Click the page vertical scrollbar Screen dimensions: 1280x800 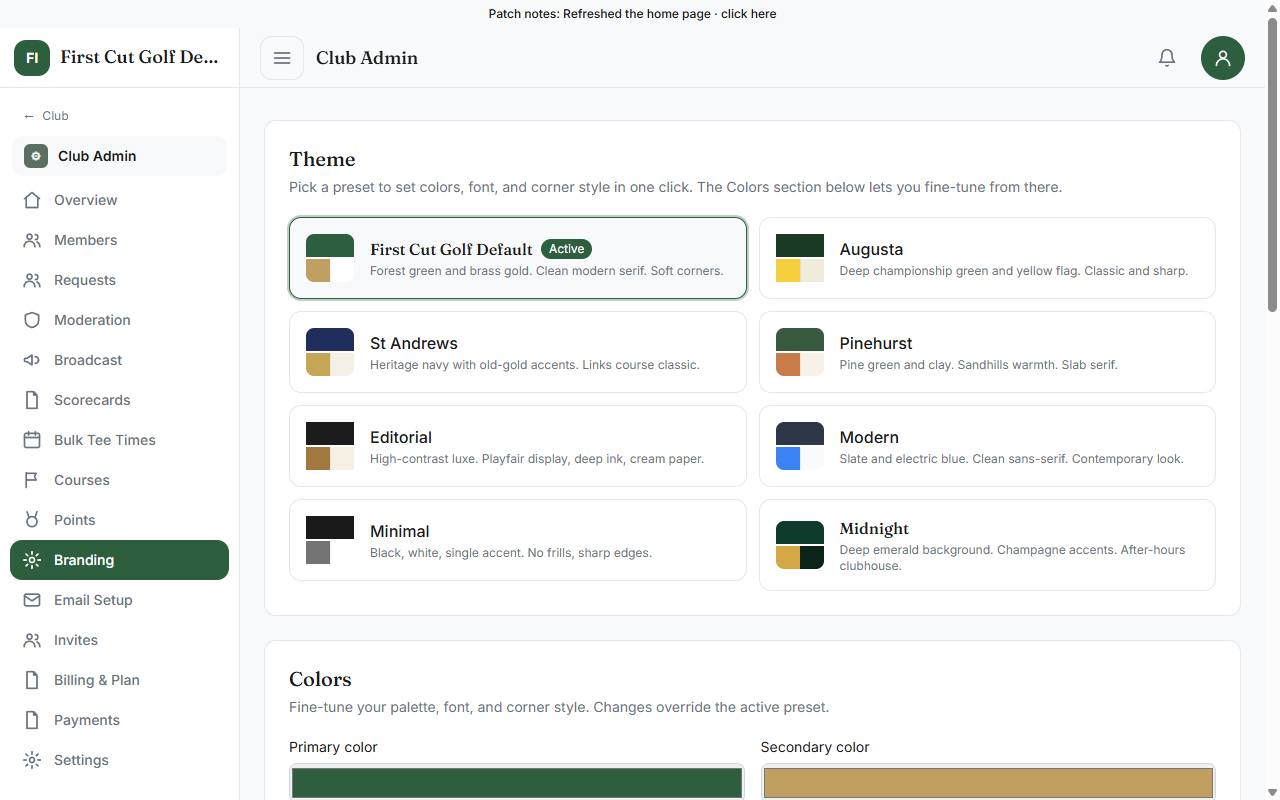[1272, 165]
